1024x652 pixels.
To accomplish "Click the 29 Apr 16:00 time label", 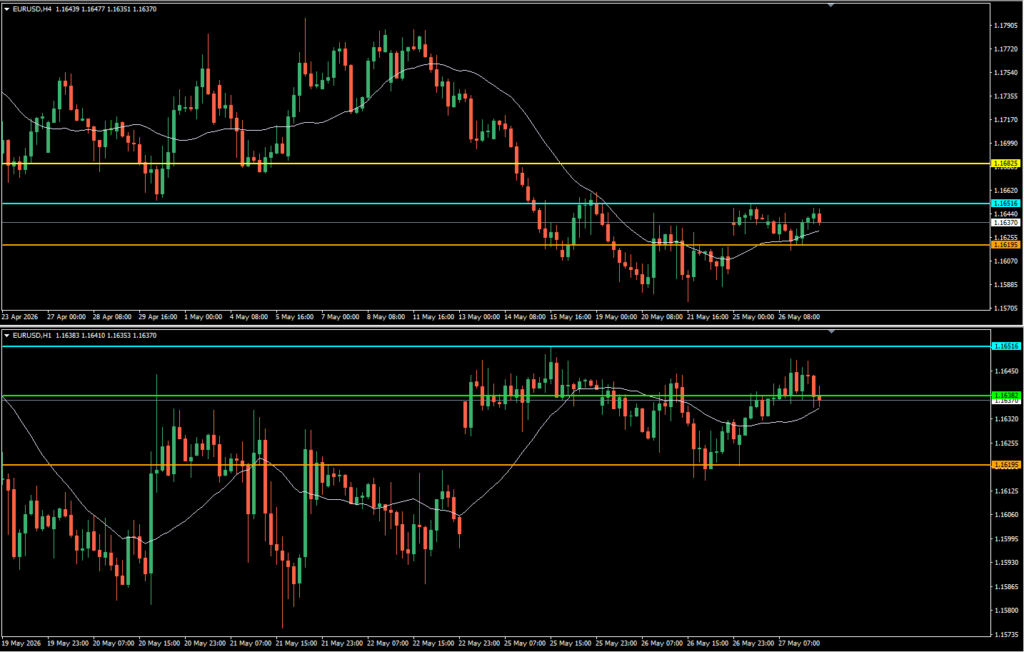I will pyautogui.click(x=159, y=316).
